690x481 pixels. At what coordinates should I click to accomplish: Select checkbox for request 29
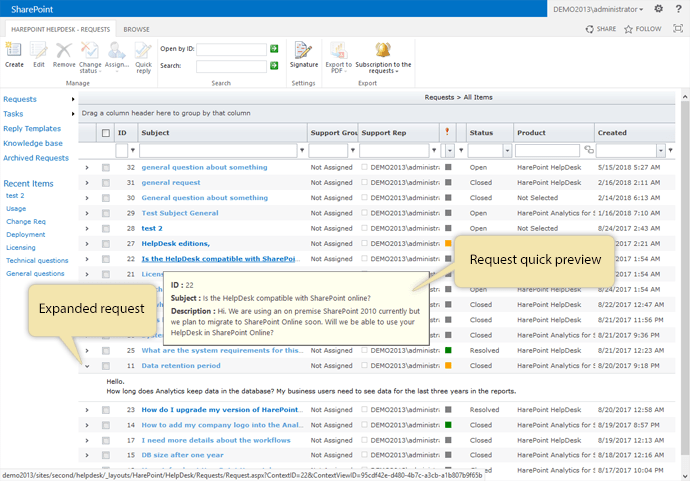[106, 213]
